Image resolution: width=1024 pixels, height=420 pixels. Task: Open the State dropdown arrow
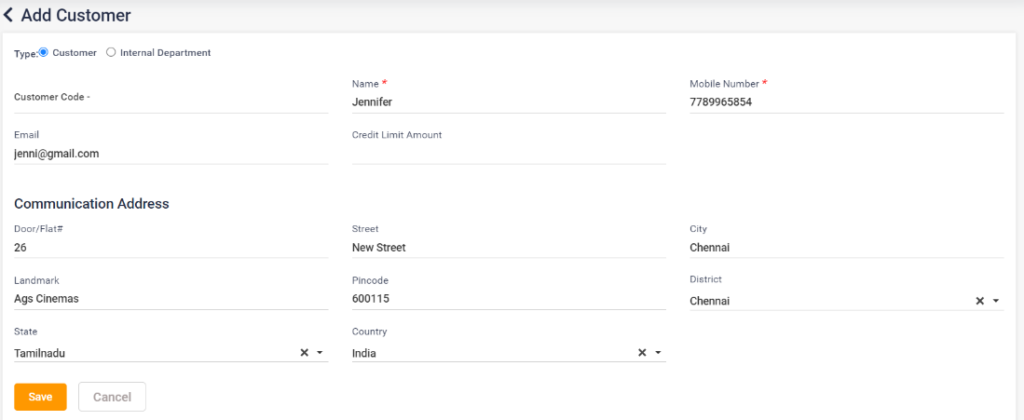[319, 353]
